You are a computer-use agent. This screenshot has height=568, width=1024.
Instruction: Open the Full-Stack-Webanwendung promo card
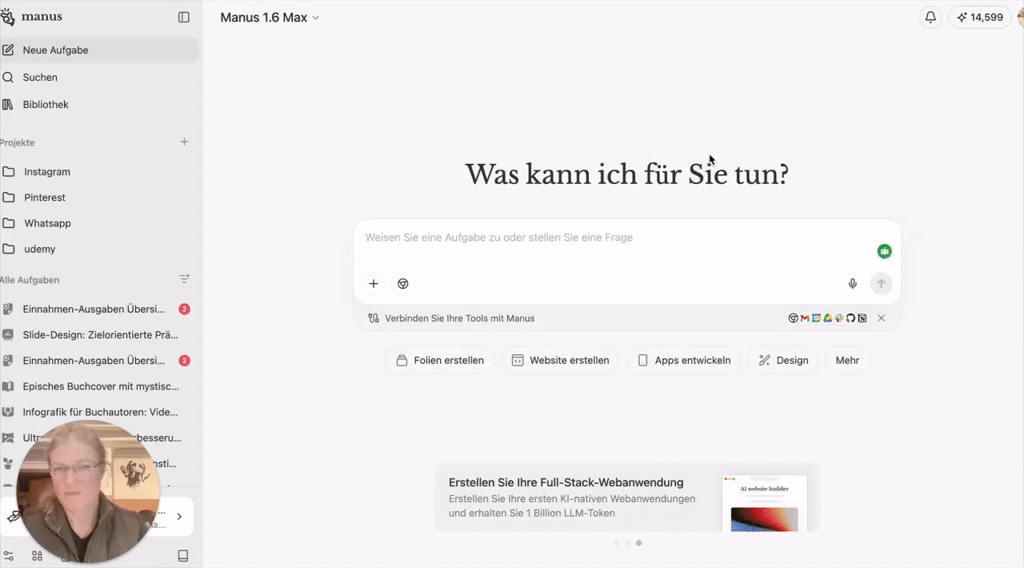coord(627,497)
